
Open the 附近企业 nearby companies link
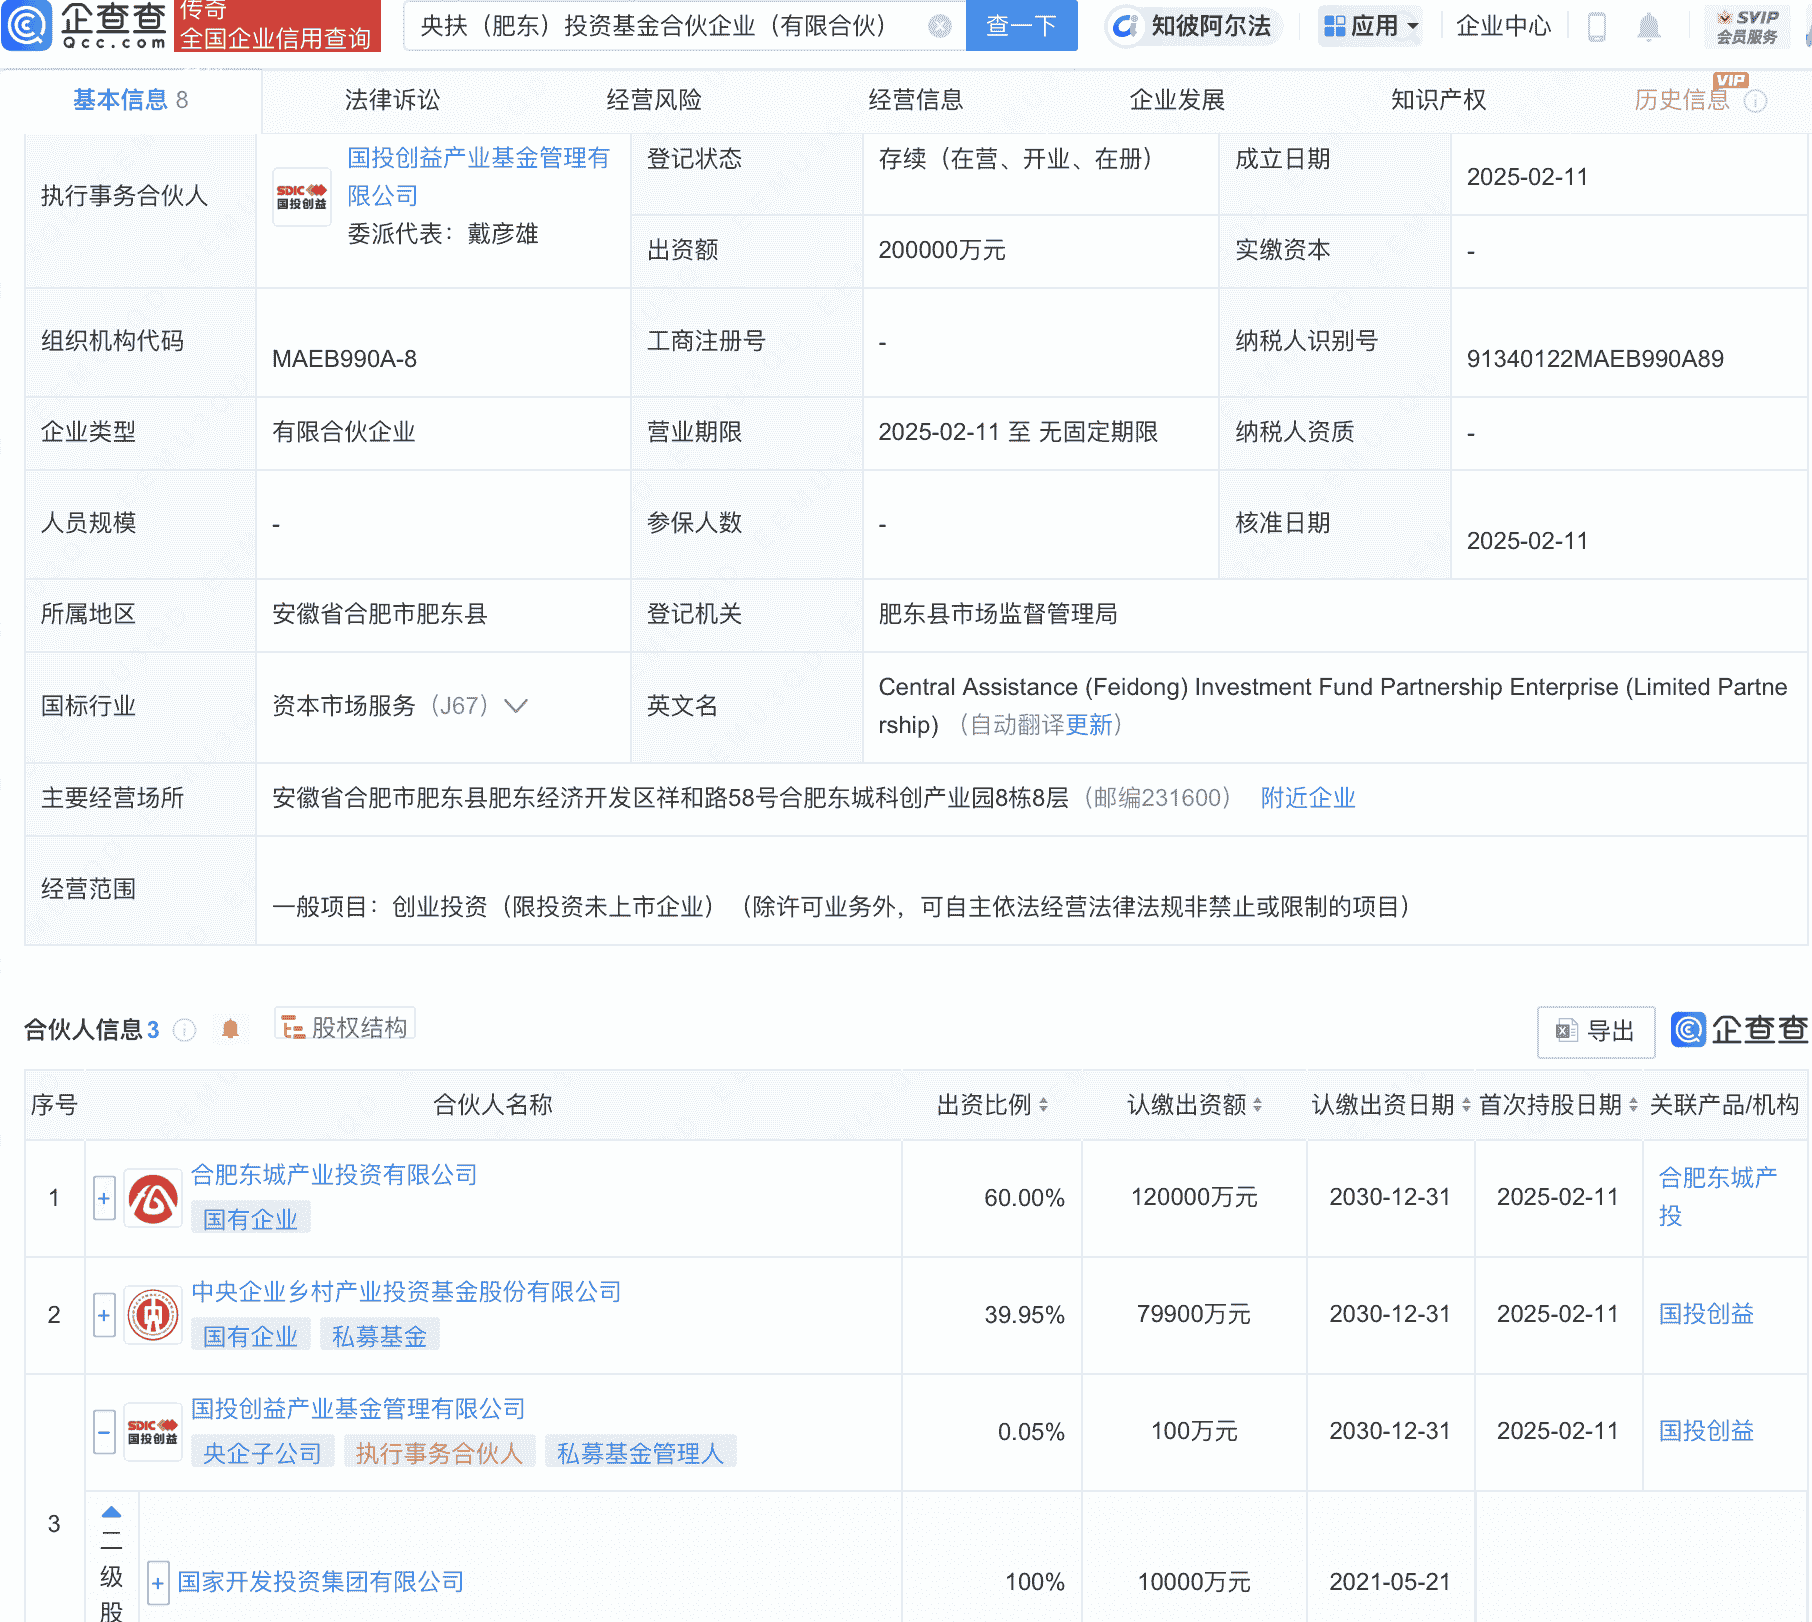(x=1307, y=798)
